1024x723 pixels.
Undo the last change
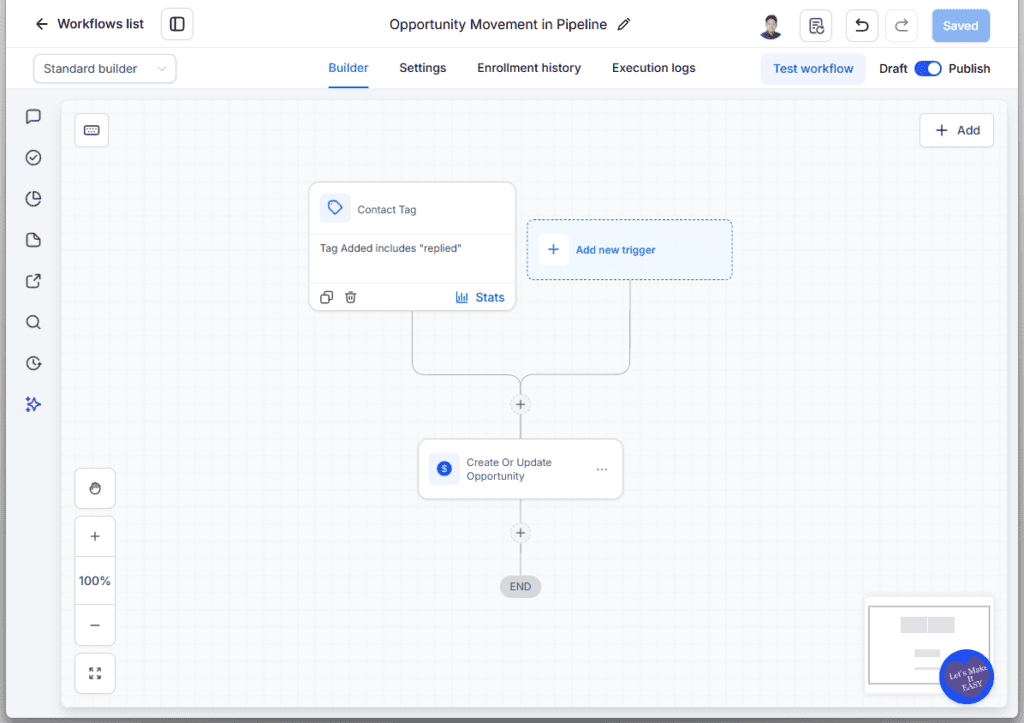(x=861, y=25)
